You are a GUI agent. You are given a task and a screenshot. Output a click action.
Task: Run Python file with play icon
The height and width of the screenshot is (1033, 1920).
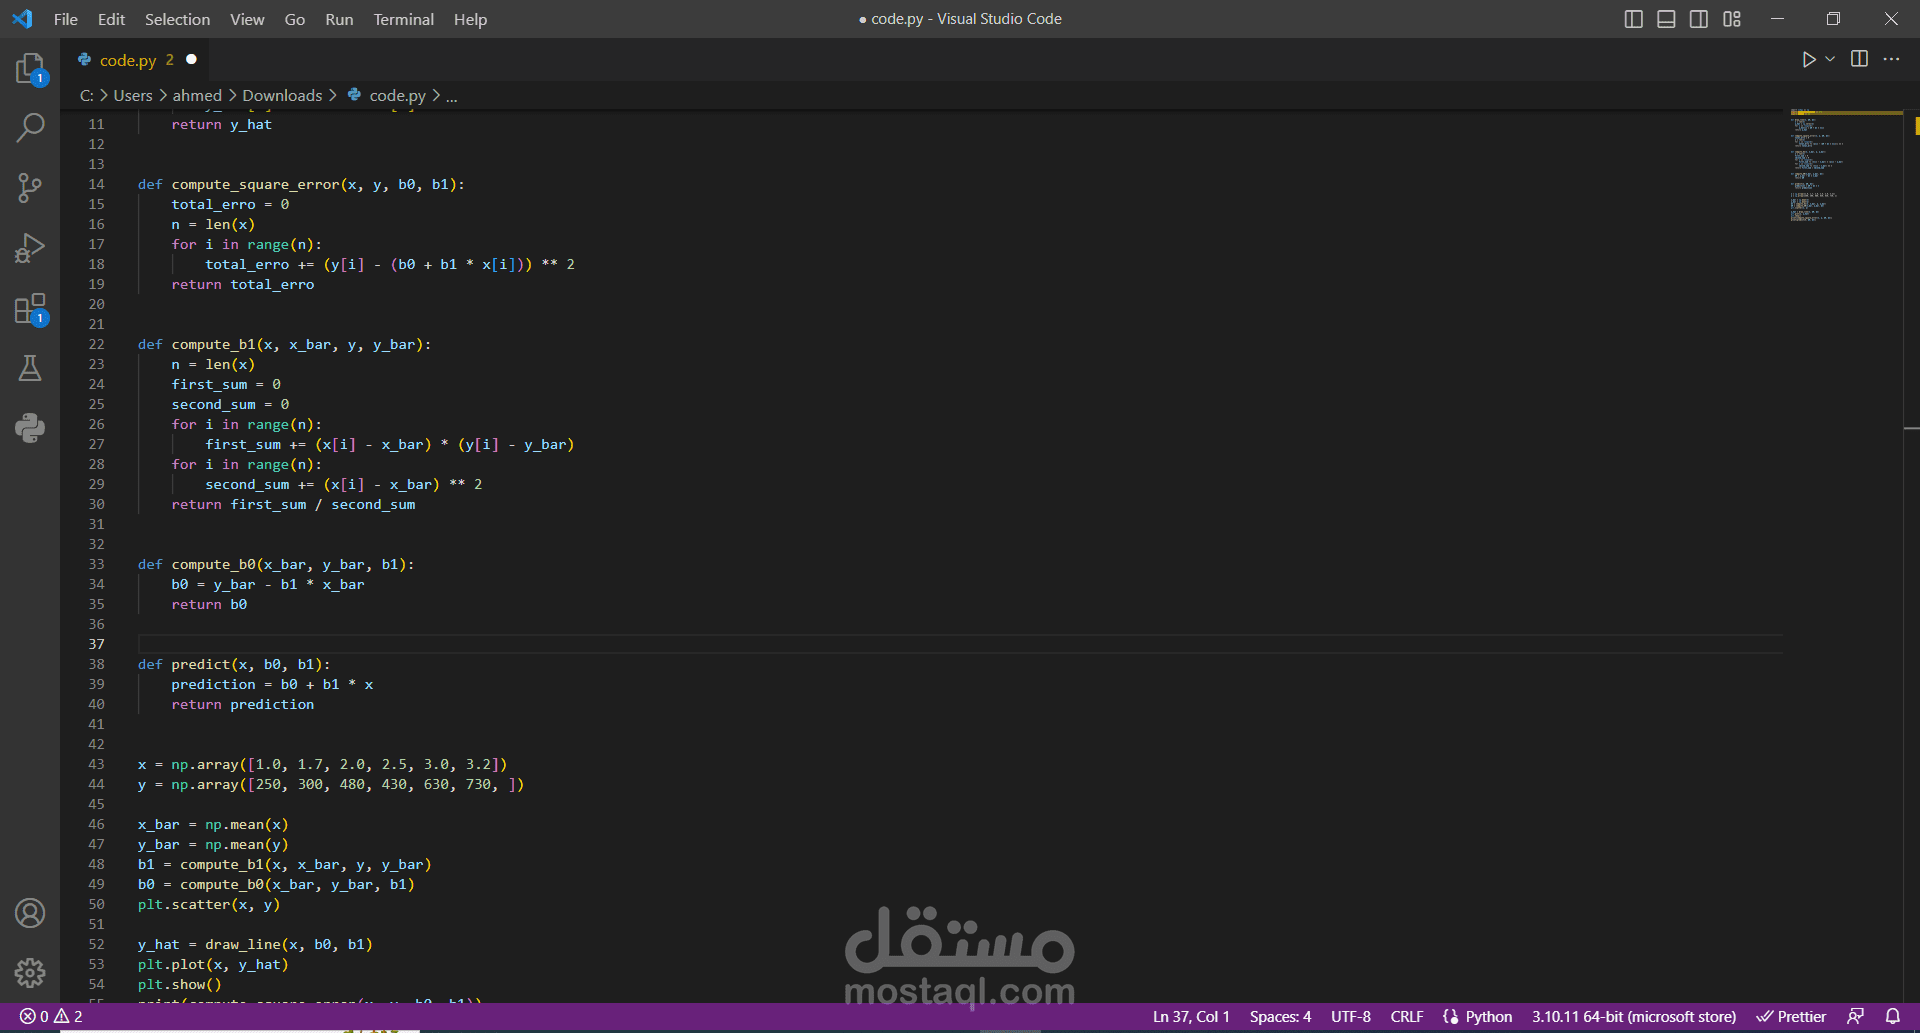[x=1808, y=60]
